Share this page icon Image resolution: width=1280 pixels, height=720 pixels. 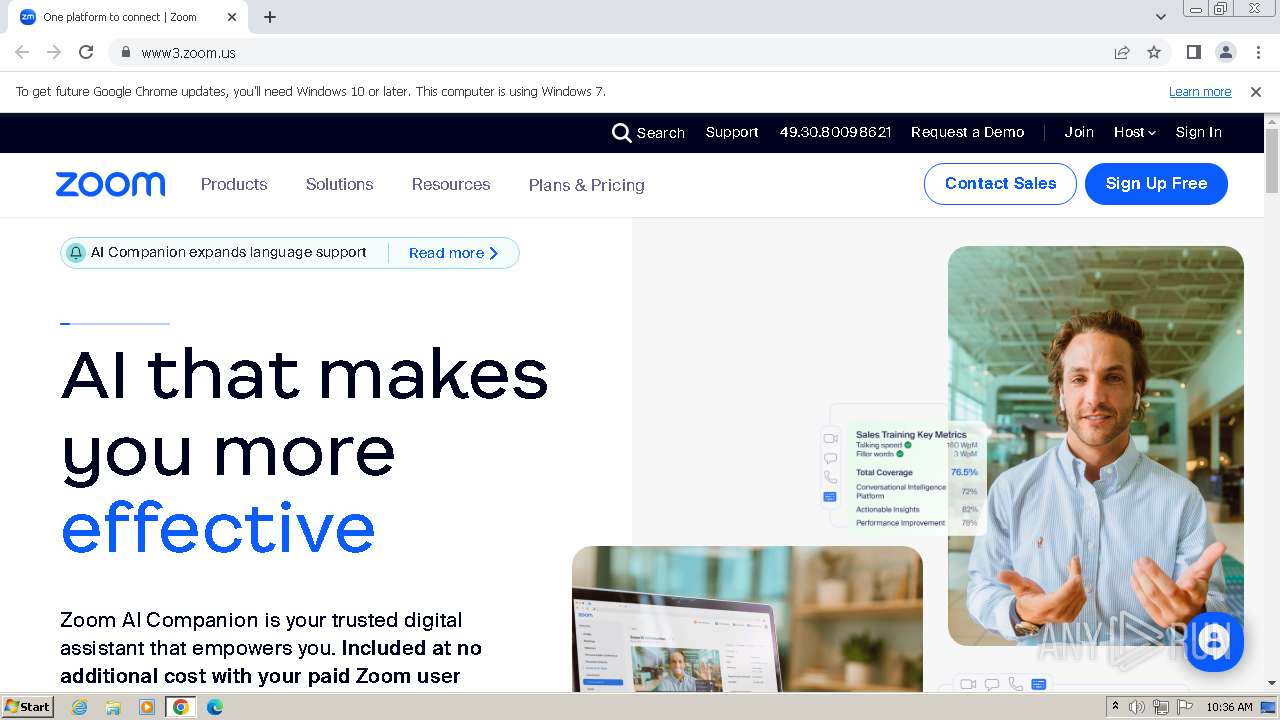[x=1122, y=52]
